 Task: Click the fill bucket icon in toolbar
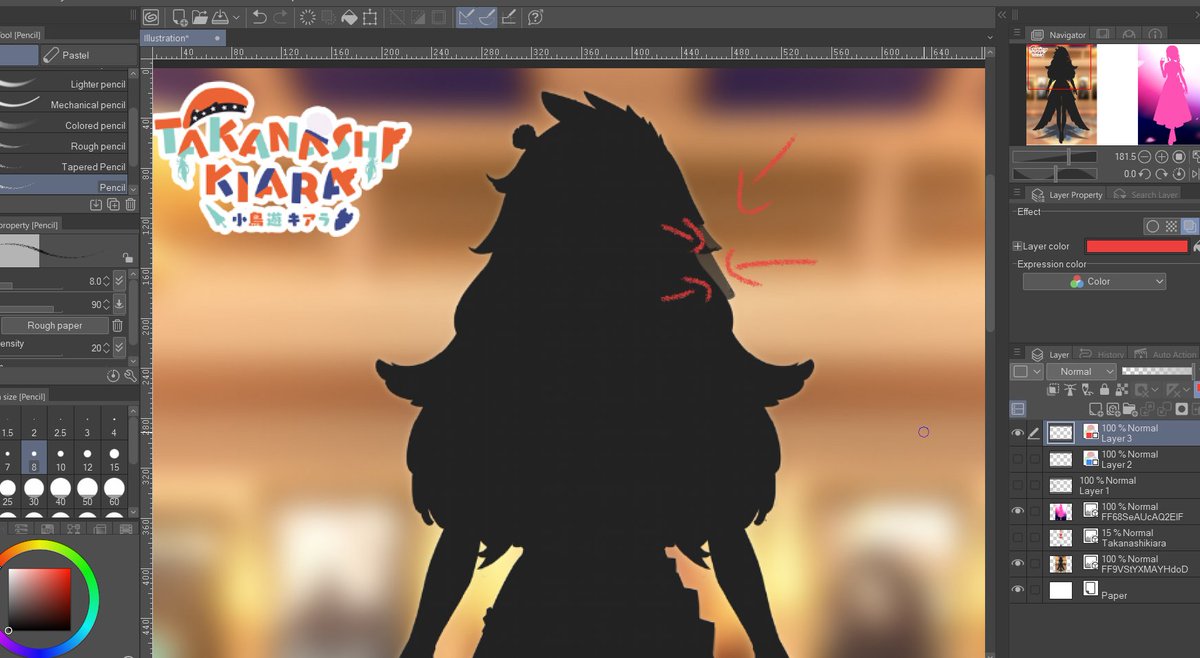[x=350, y=17]
